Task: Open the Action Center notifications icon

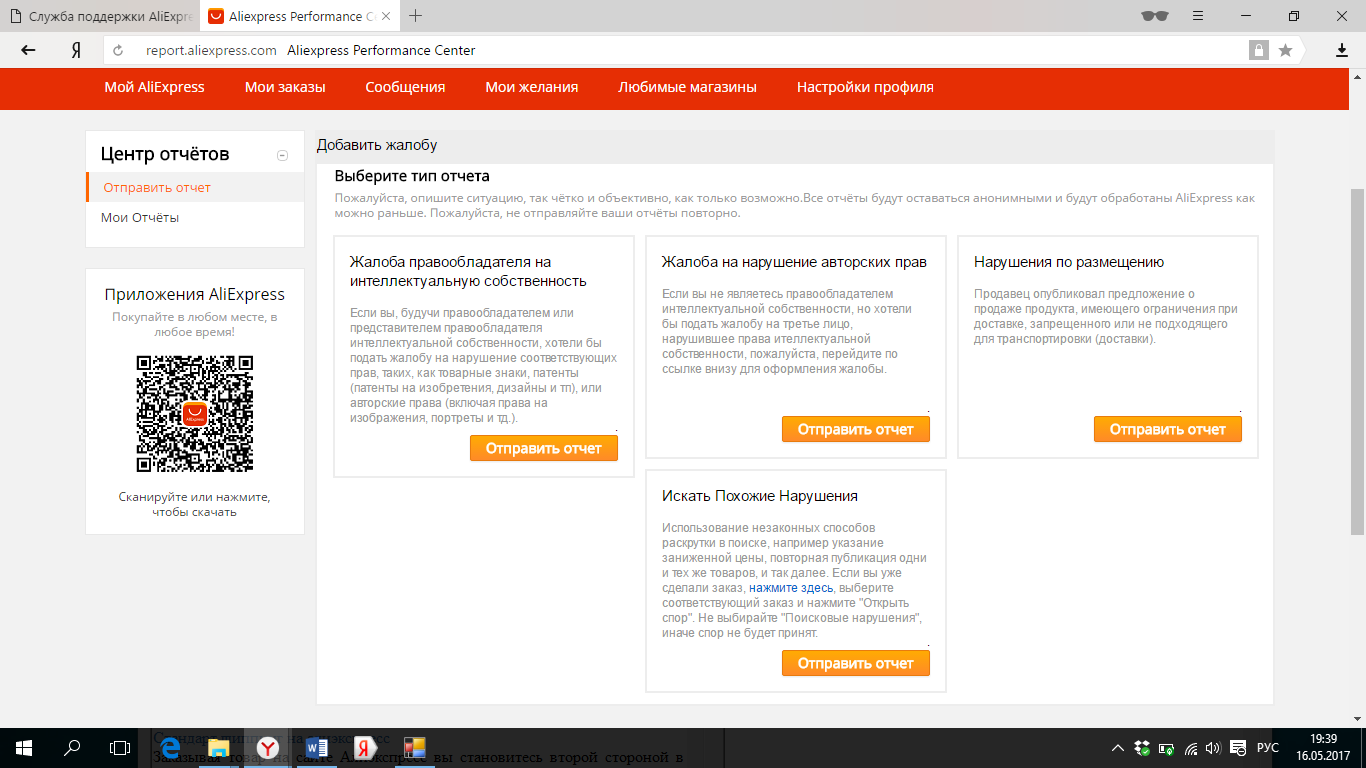Action: [1240, 747]
